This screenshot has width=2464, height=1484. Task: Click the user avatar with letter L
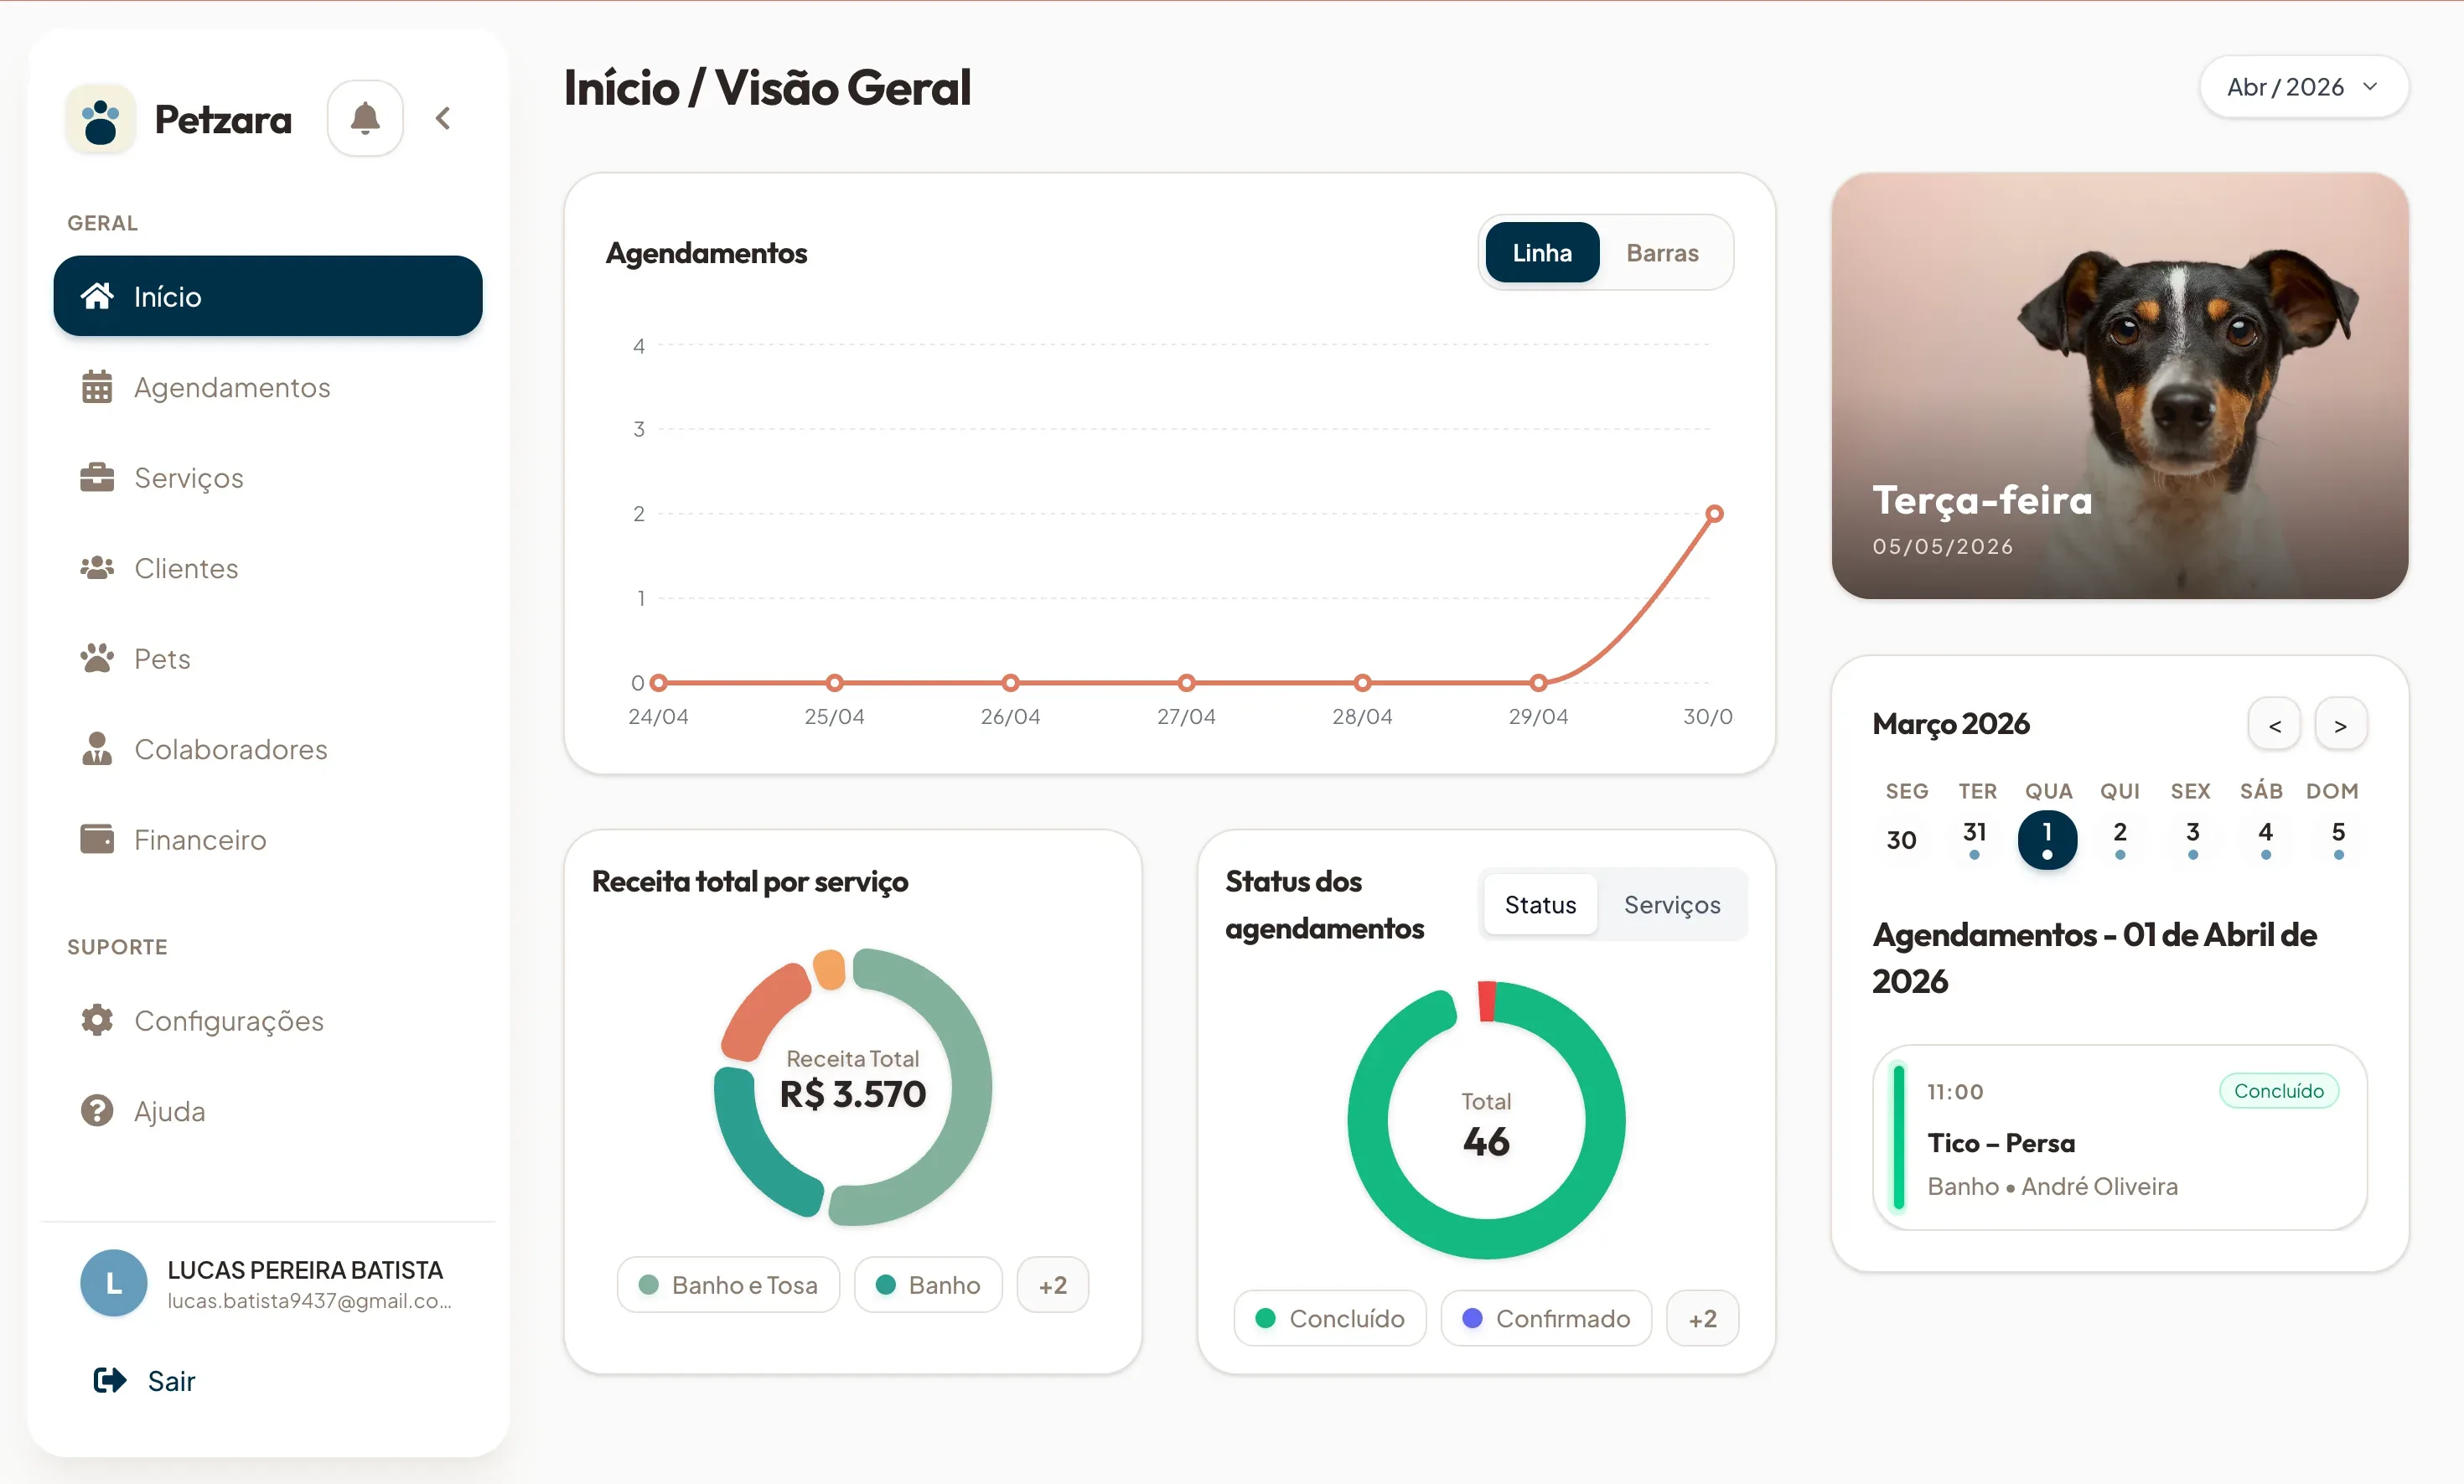pos(114,1283)
